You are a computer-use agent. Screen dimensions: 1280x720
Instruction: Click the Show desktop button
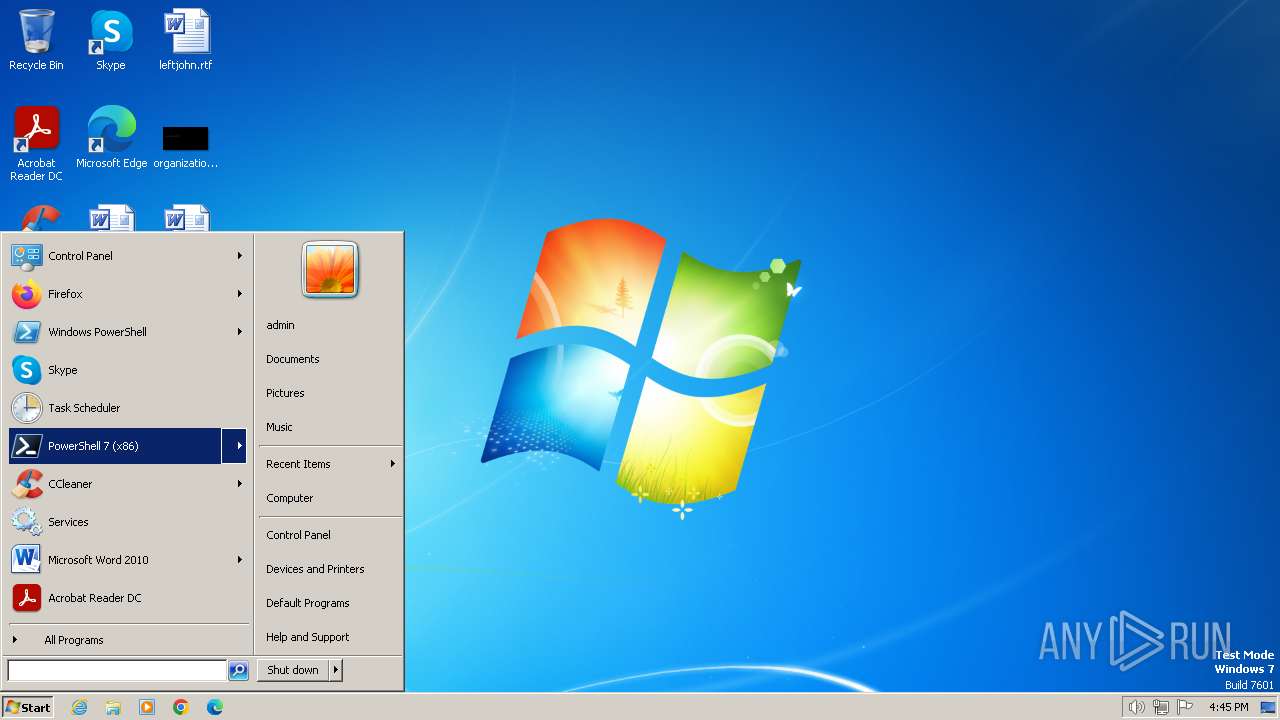[x=1268, y=707]
